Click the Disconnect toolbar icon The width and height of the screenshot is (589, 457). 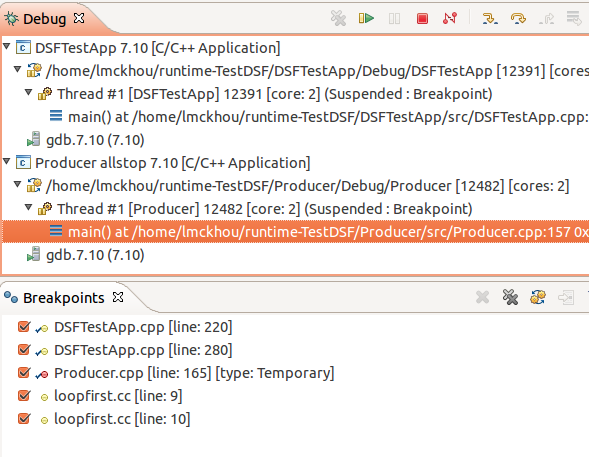[450, 18]
